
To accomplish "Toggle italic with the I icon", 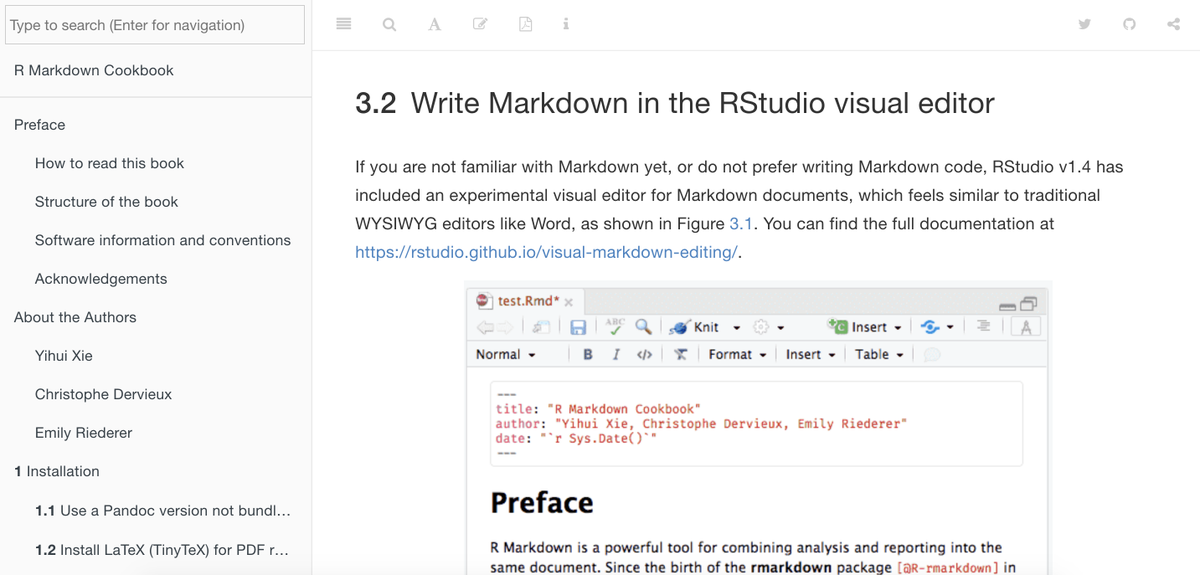I will (x=615, y=354).
